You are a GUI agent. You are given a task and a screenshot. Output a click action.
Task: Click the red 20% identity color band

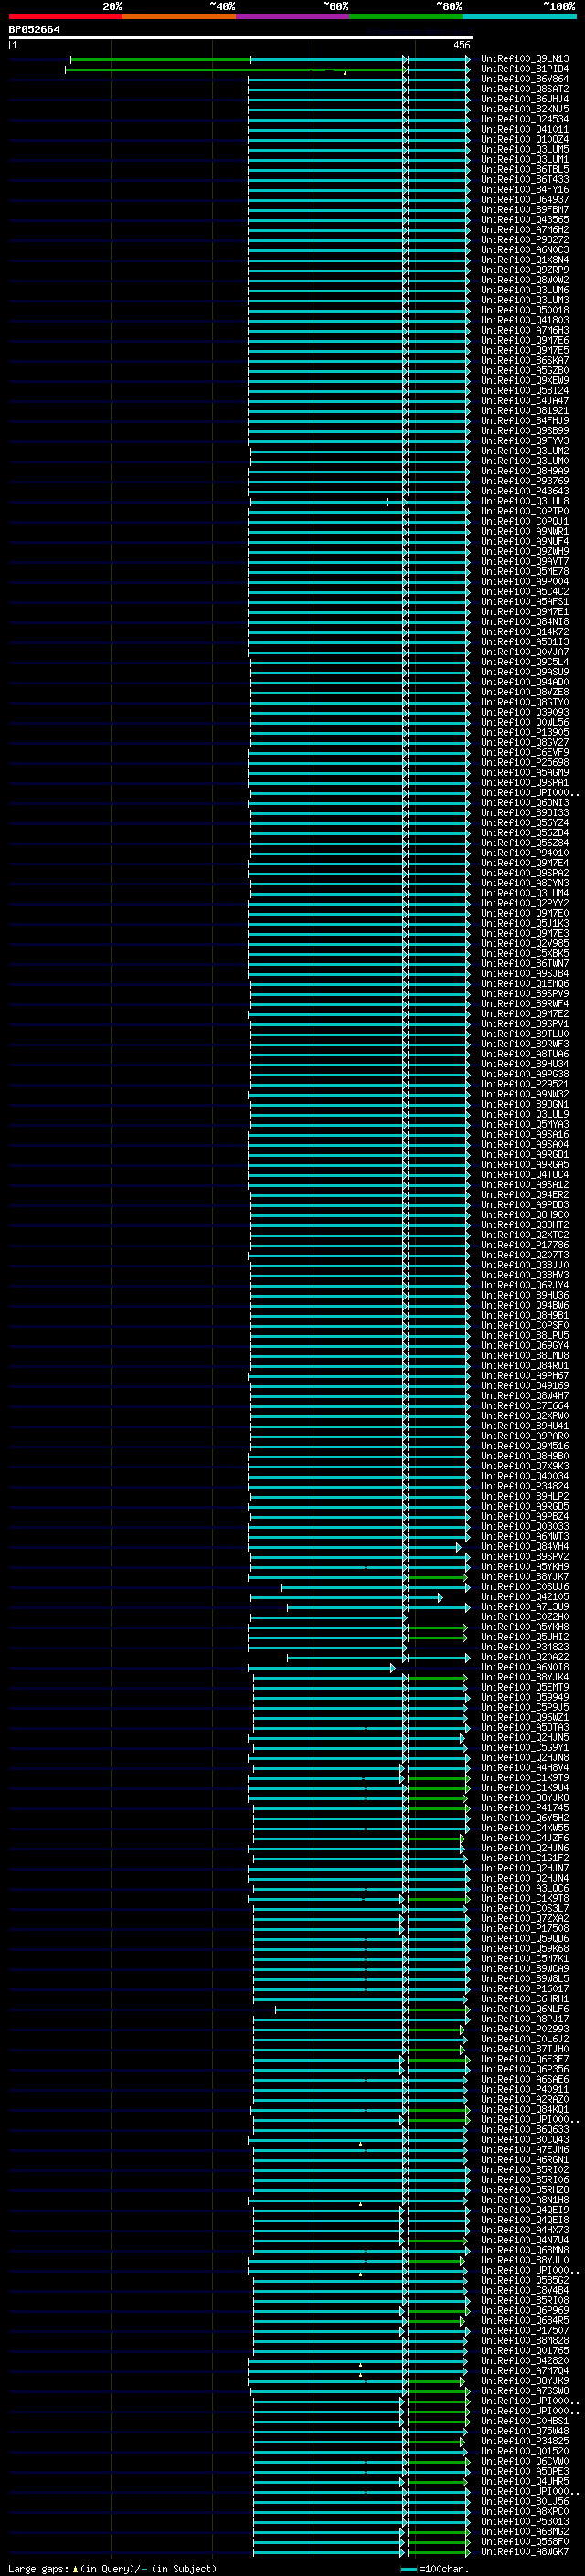65,16
